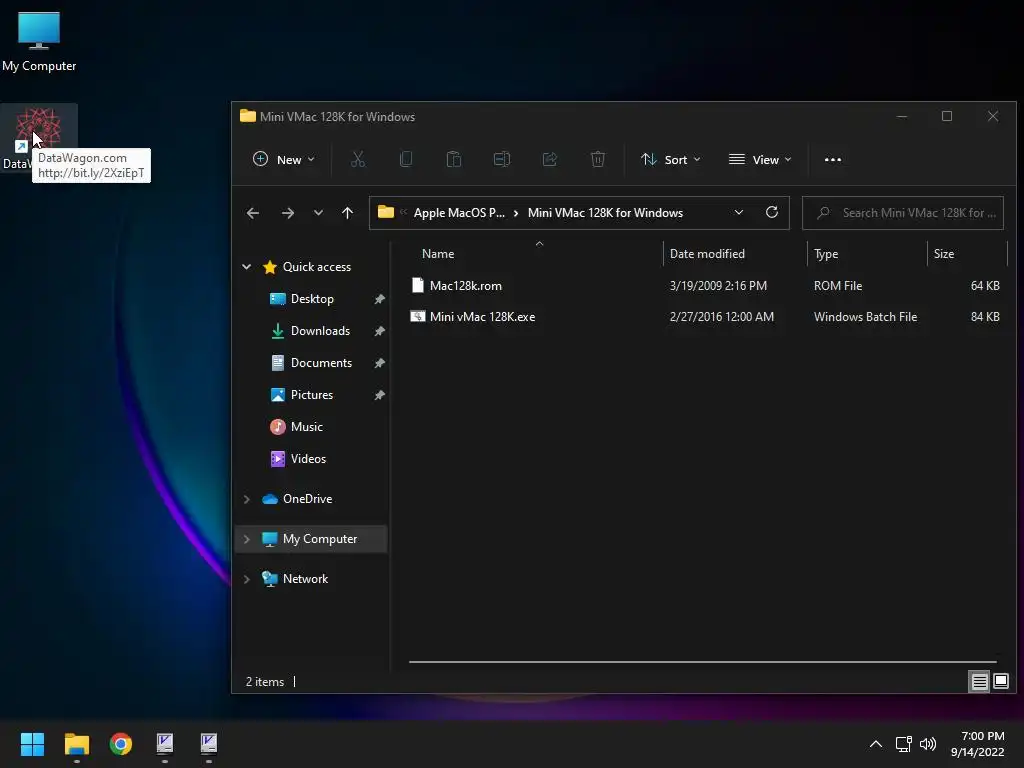Click the Quick access star icon
Image resolution: width=1024 pixels, height=768 pixels.
[270, 266]
